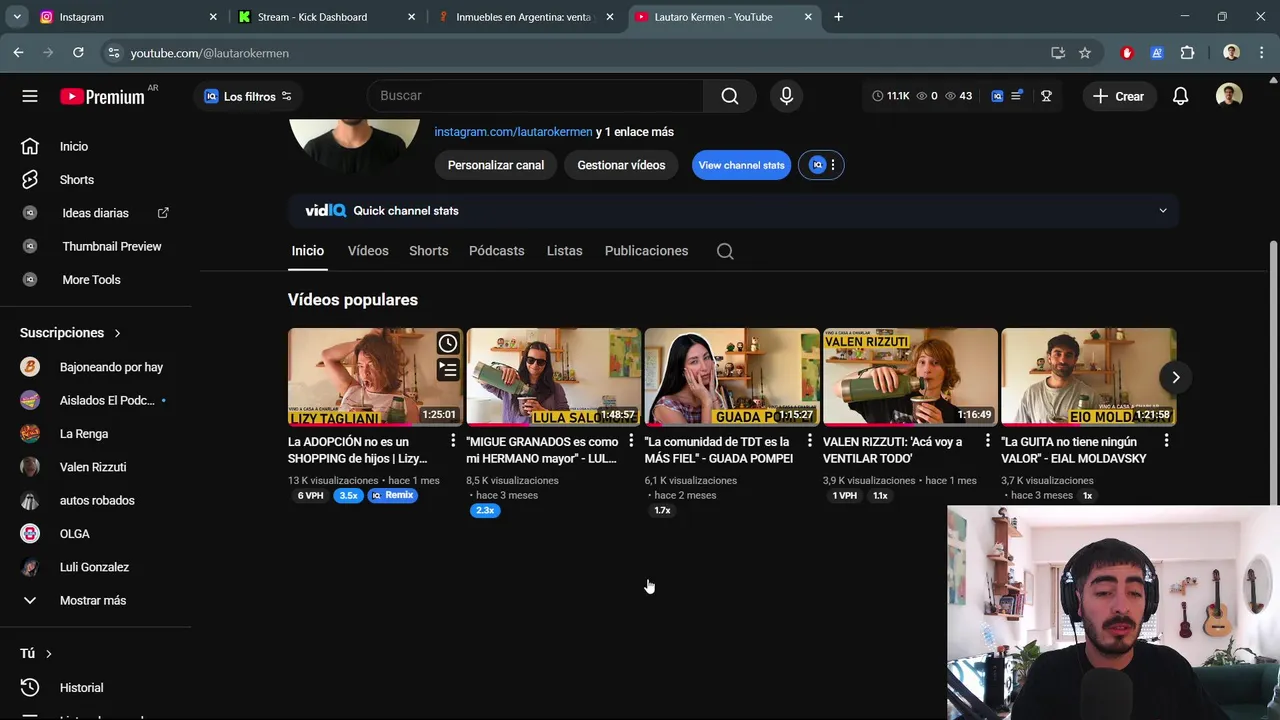Open the YouTube account avatar menu
1280x720 pixels.
1229,96
